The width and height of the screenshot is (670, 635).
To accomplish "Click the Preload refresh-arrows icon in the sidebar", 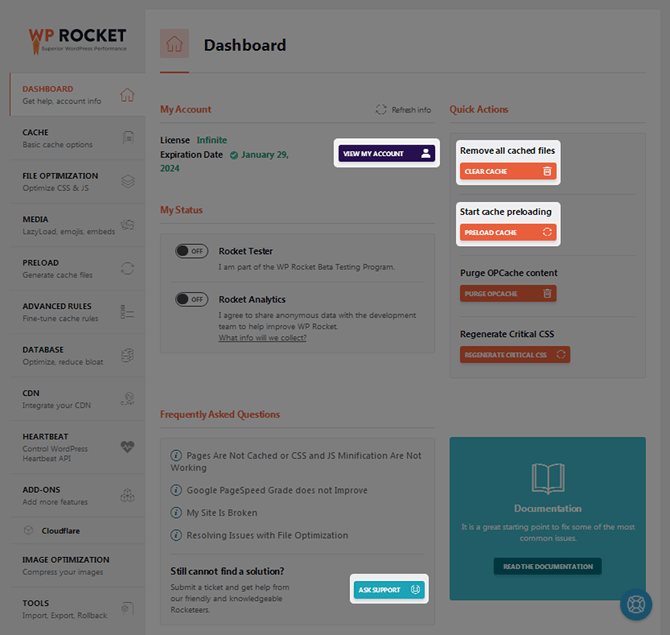I will [x=127, y=268].
